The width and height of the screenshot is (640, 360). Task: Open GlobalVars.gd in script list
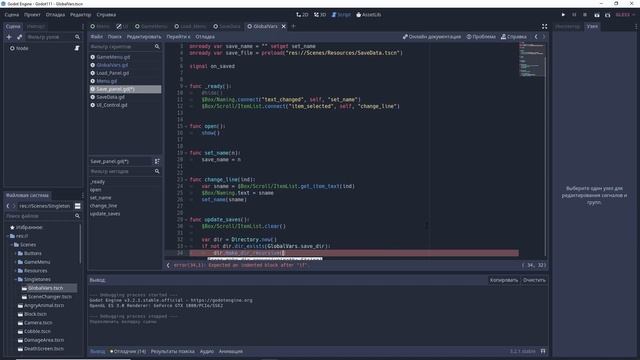point(112,65)
